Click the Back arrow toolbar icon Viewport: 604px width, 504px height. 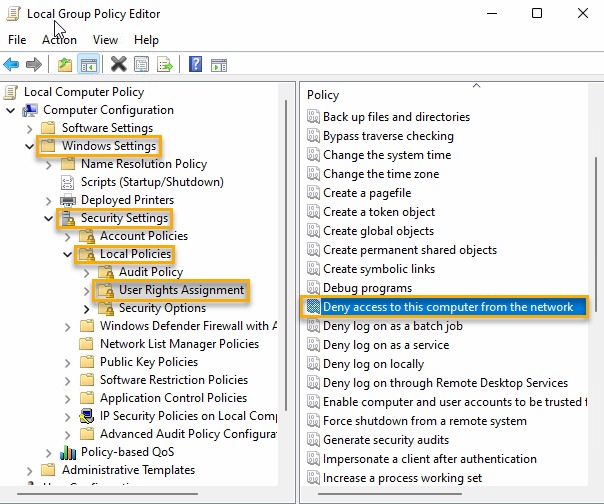(11, 64)
